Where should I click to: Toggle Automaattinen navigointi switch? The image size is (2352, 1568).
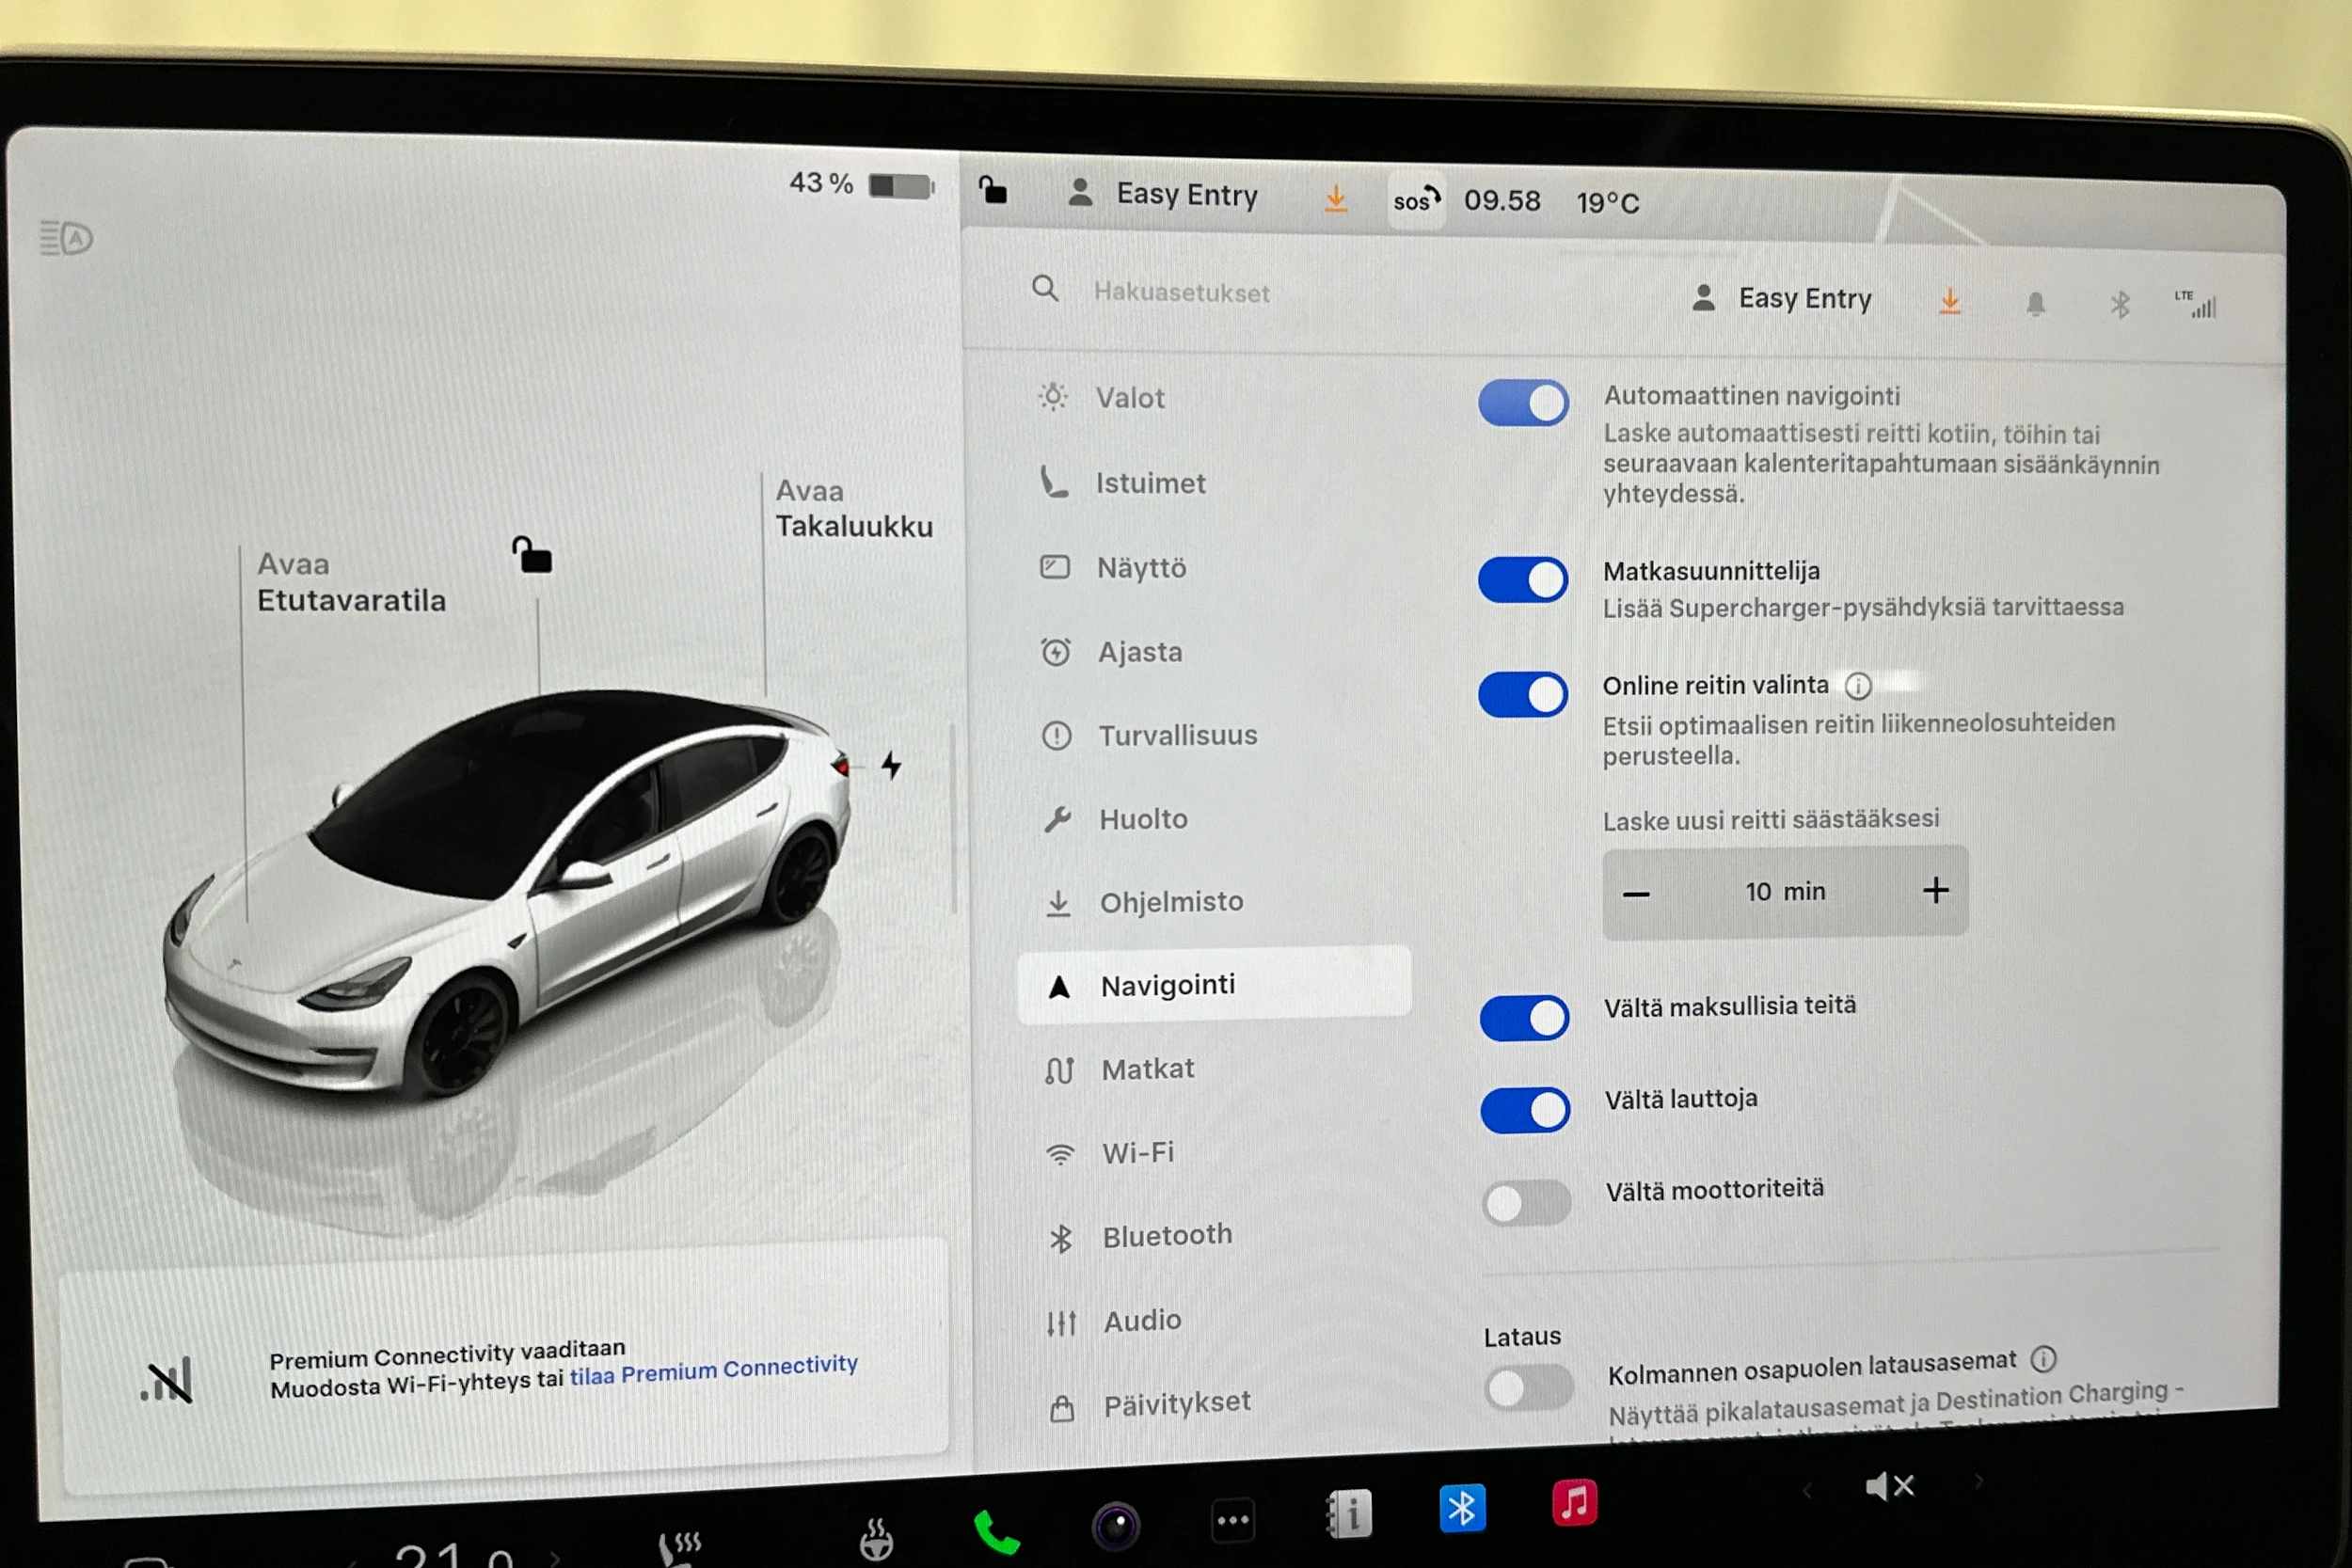tap(1523, 403)
